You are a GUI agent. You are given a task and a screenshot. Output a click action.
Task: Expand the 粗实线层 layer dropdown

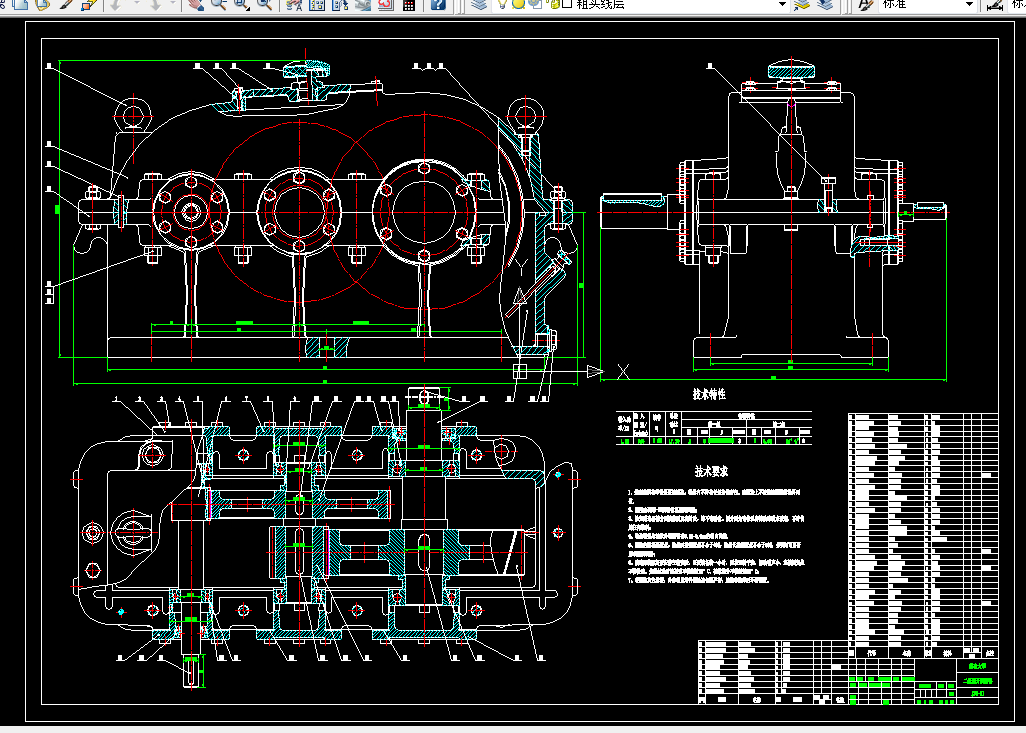coord(781,5)
